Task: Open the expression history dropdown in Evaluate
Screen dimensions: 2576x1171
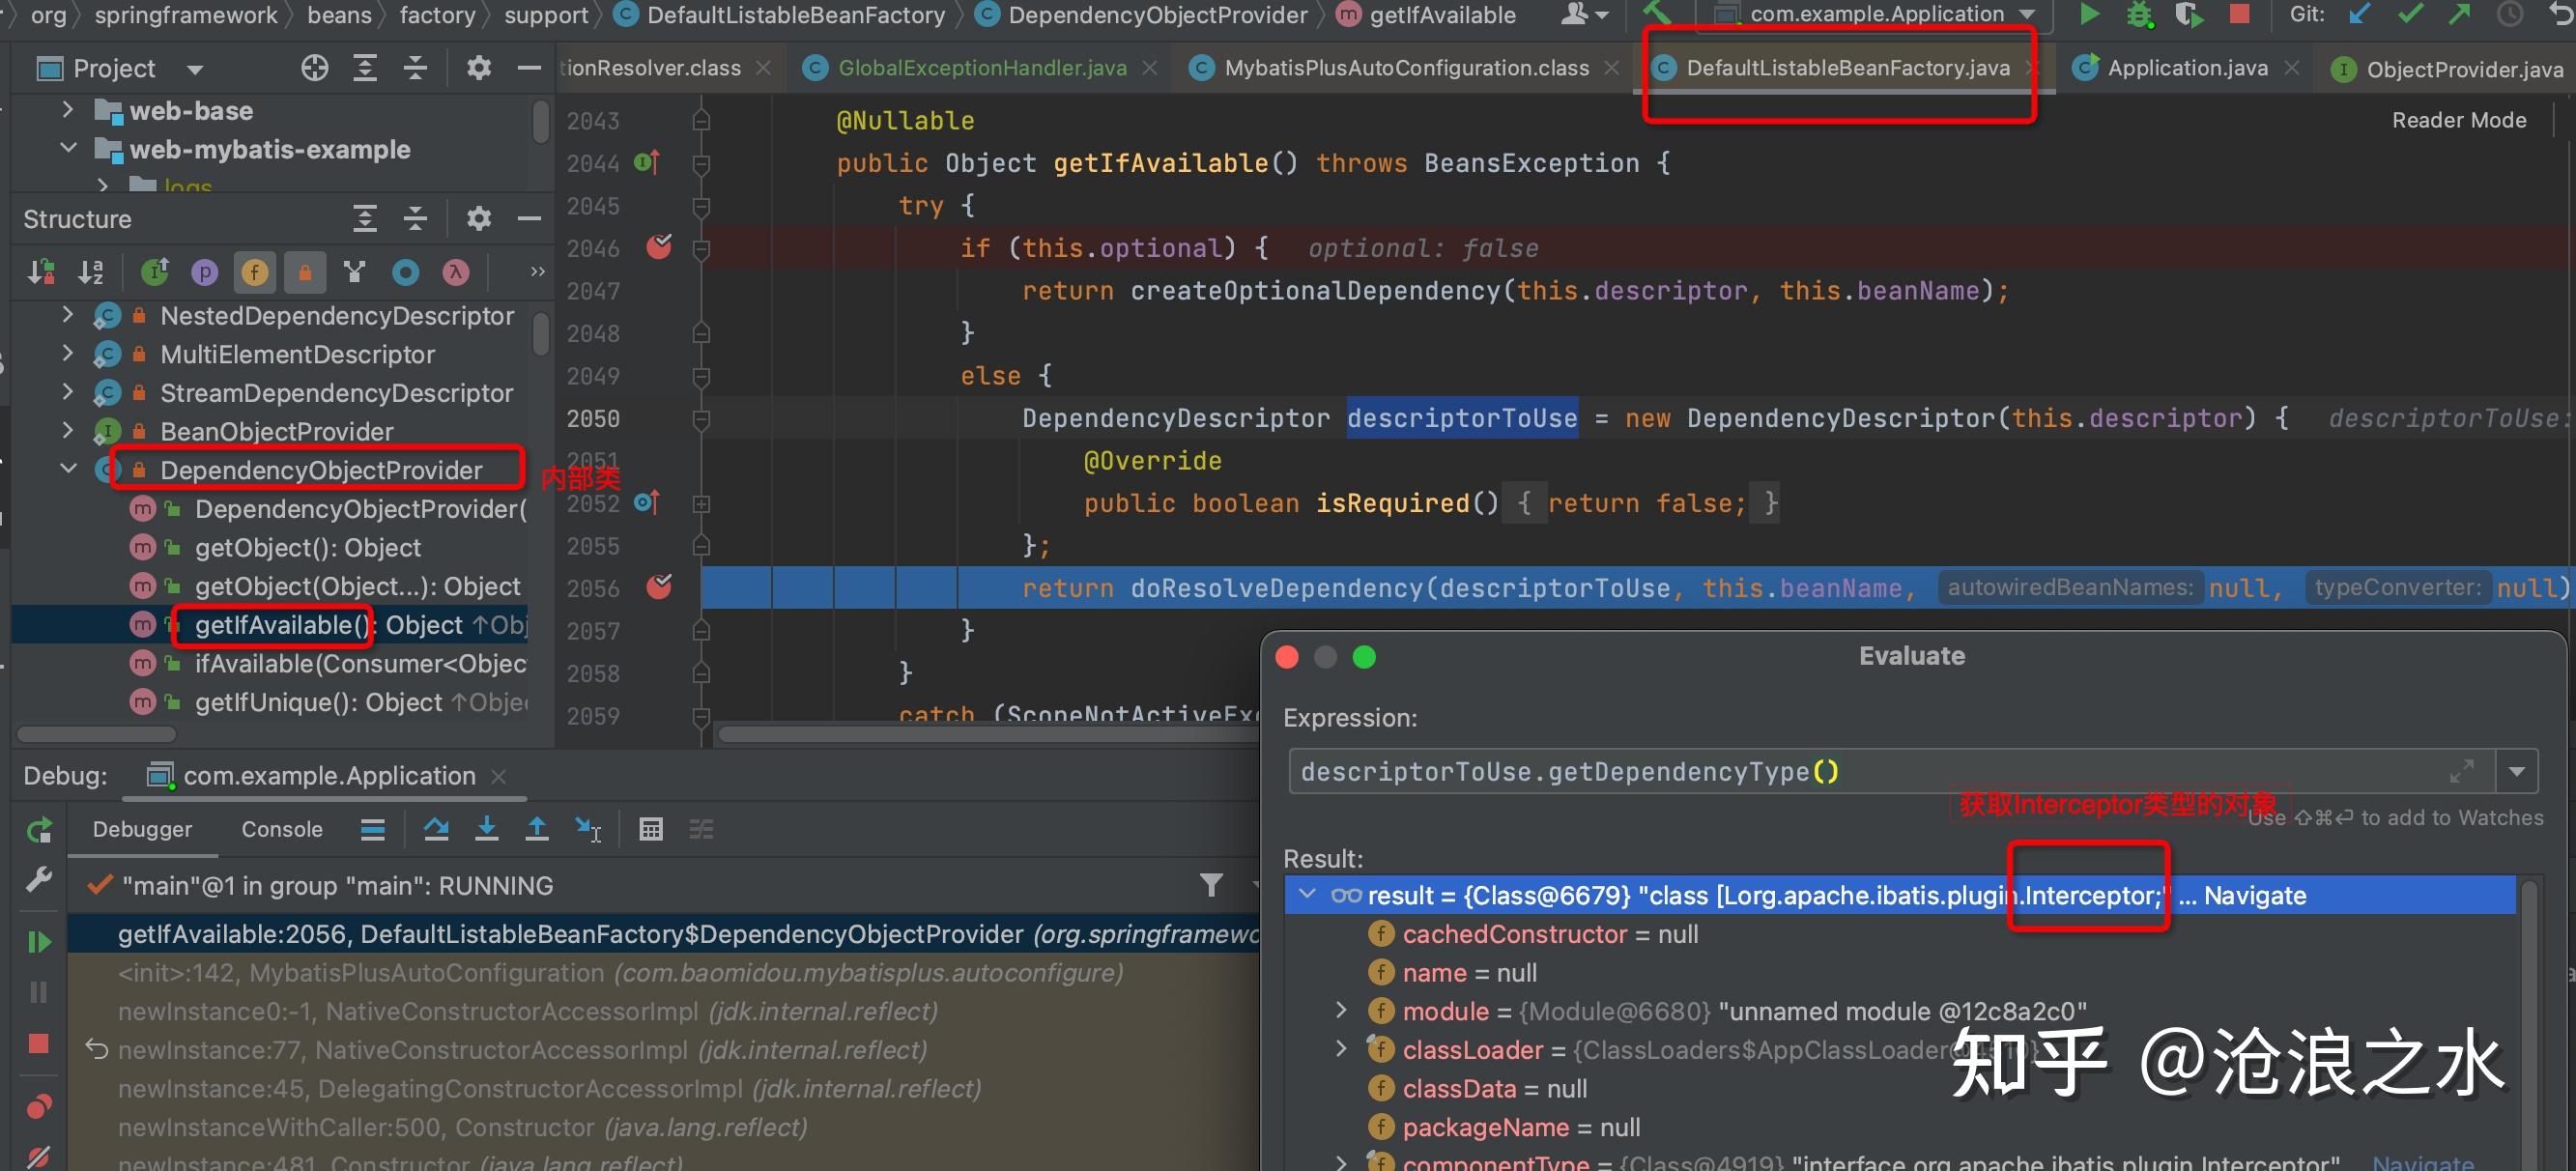Action: pos(2516,771)
